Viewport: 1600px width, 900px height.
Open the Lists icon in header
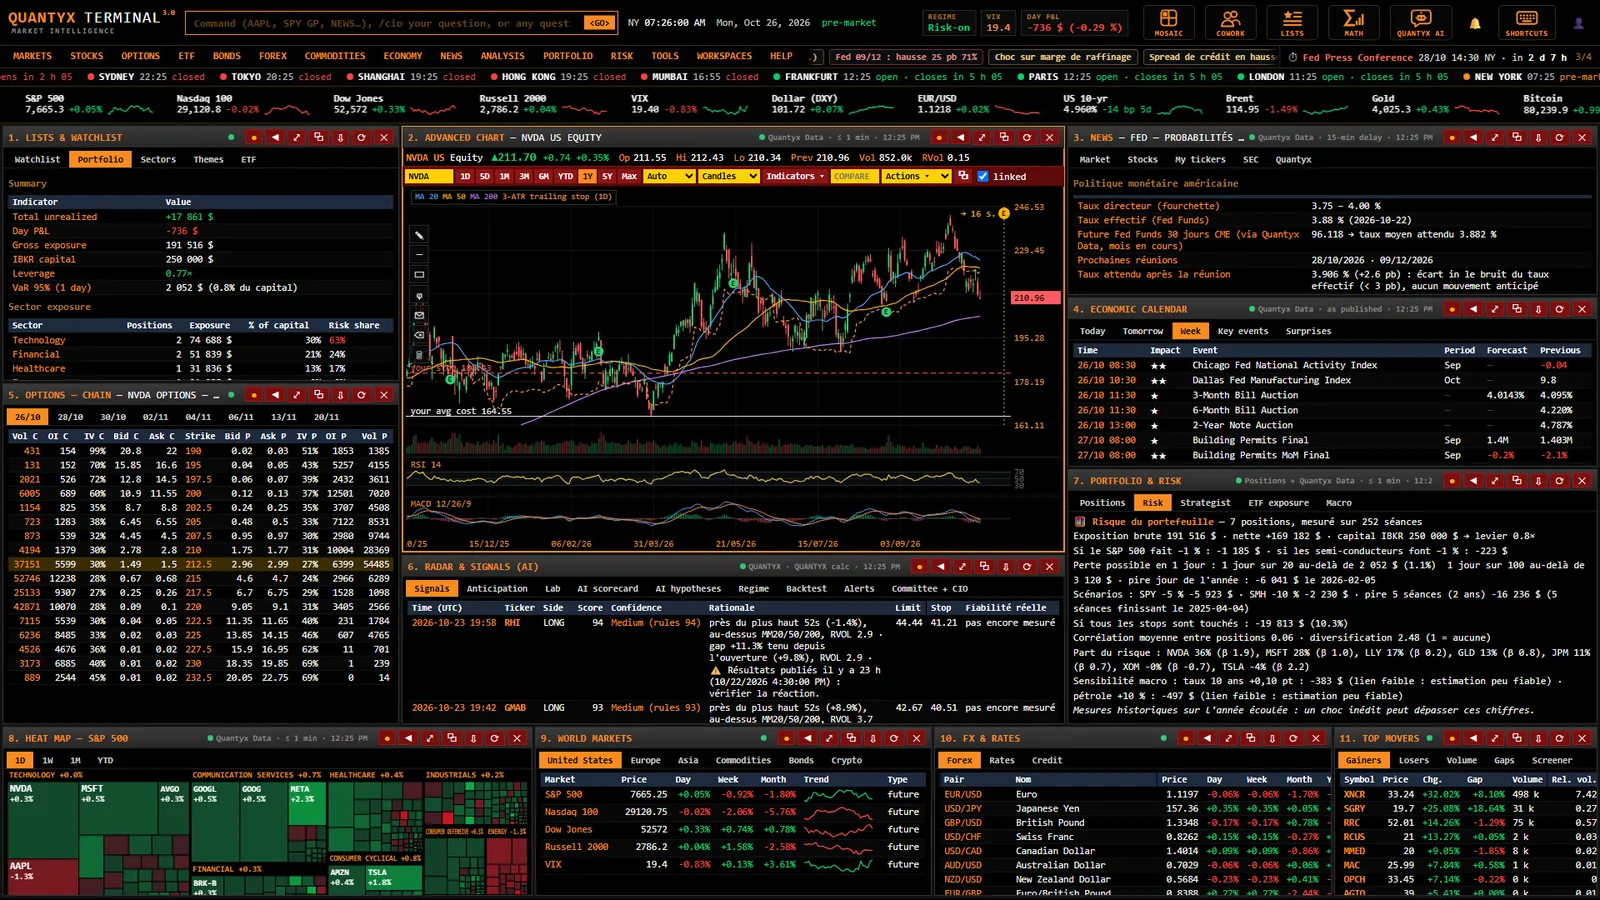[x=1292, y=22]
